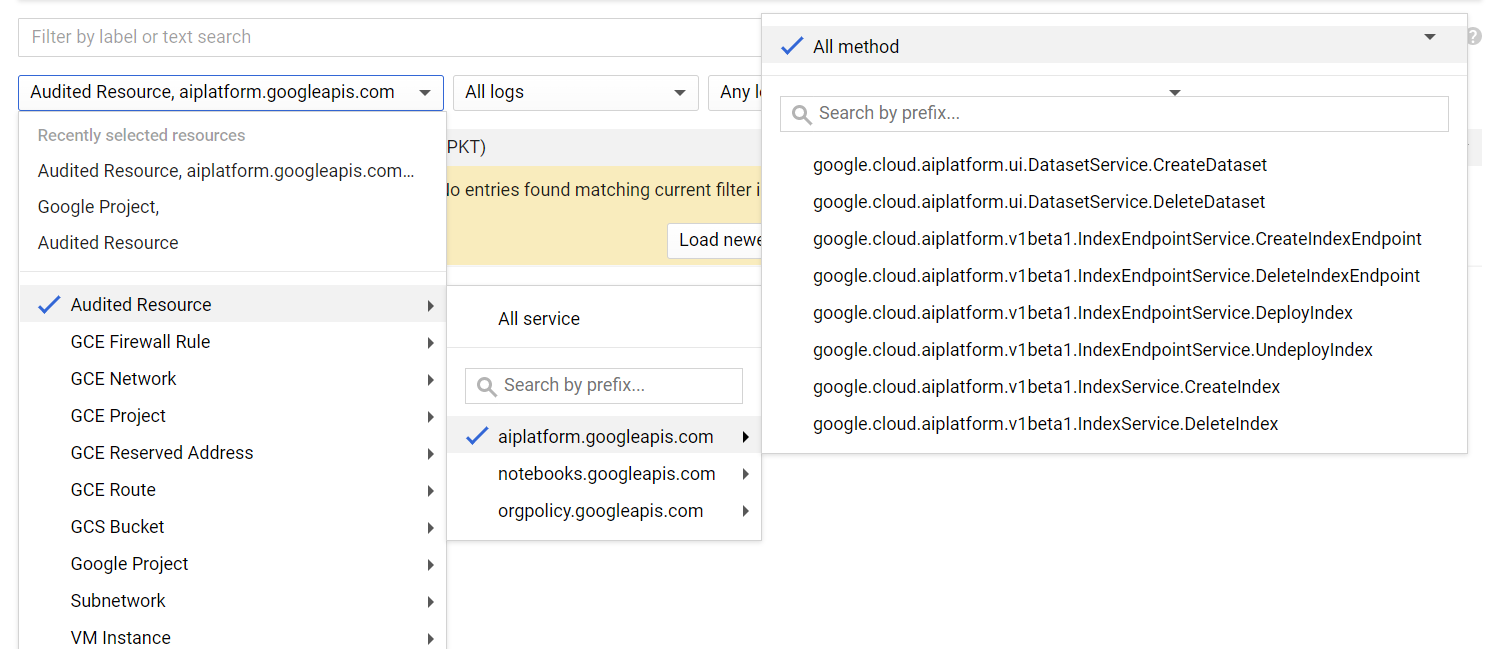1495x649 pixels.
Task: Expand the notebooks.googleapis.com submenu arrow
Action: (746, 474)
